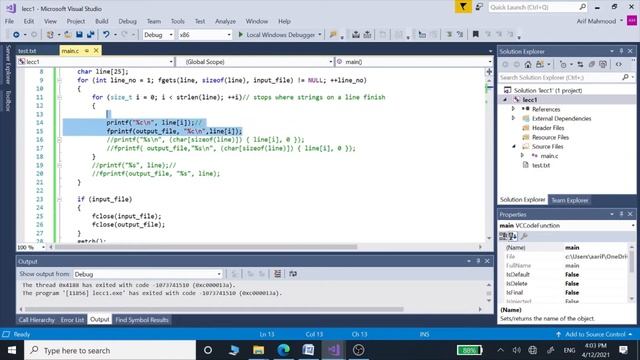This screenshot has width=640, height=360.
Task: Click the Navigate Backward toolbar icon
Action: coord(16,35)
